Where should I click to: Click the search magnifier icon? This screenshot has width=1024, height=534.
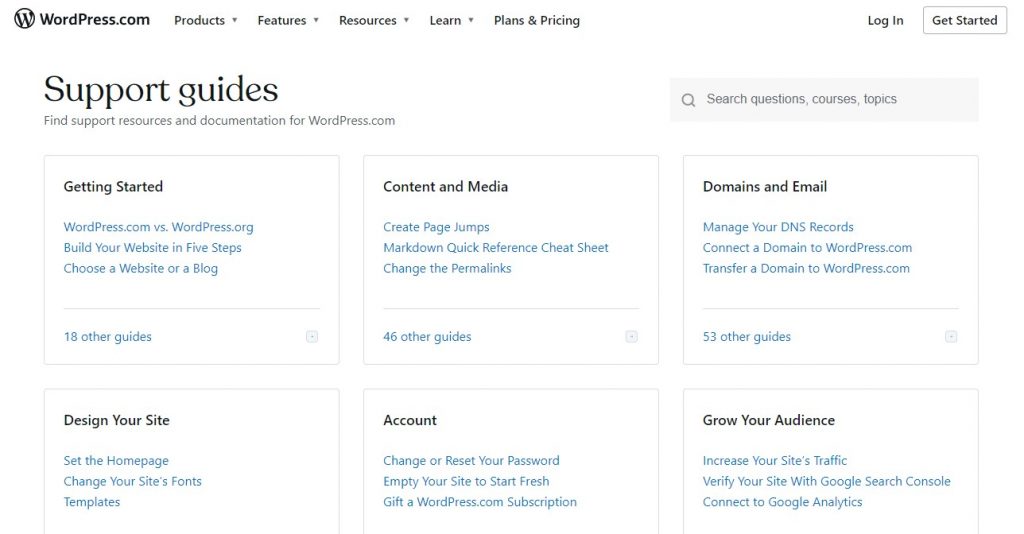pos(688,100)
